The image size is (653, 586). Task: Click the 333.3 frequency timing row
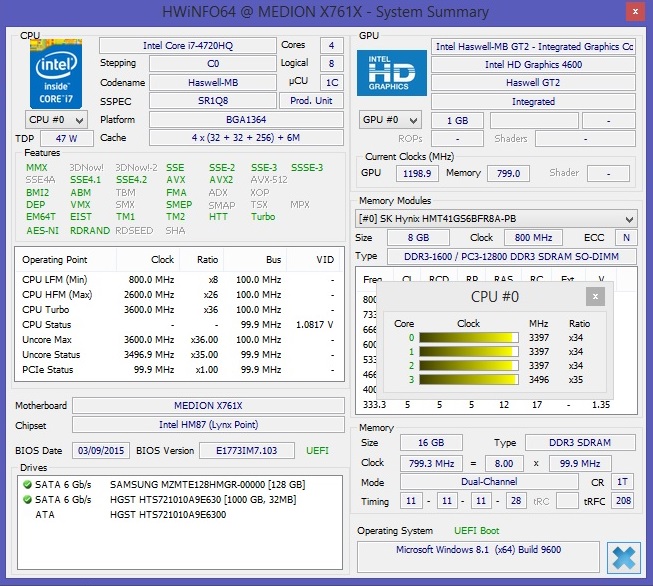pyautogui.click(x=496, y=404)
